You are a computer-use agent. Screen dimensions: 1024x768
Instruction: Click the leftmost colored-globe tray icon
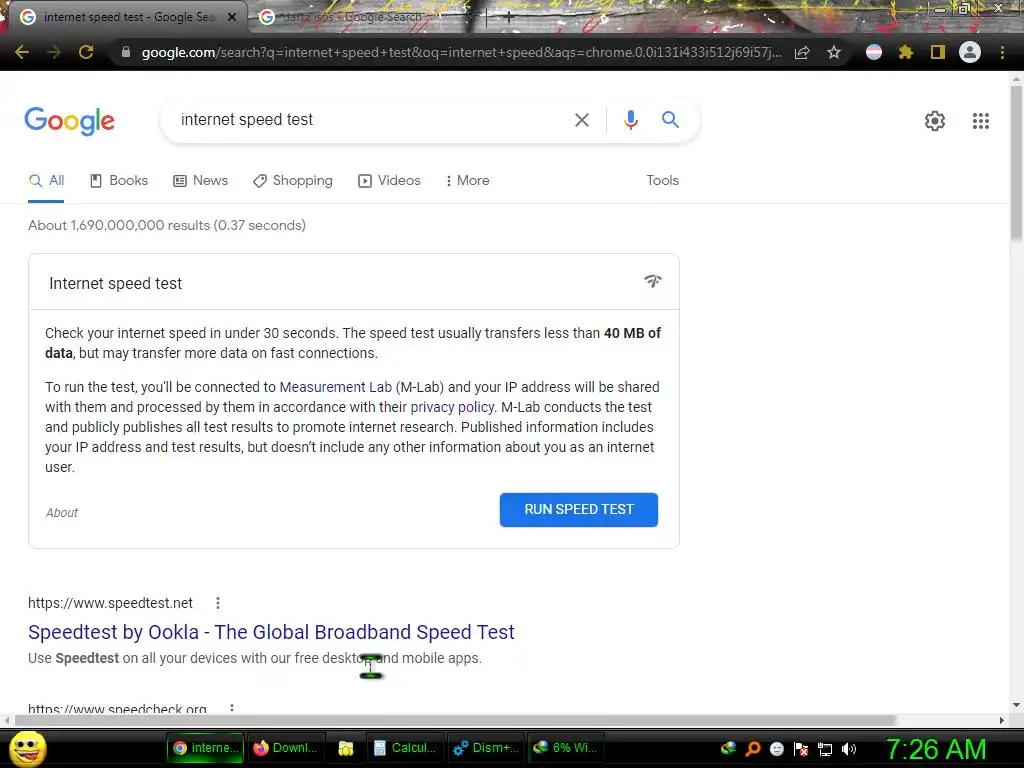728,748
